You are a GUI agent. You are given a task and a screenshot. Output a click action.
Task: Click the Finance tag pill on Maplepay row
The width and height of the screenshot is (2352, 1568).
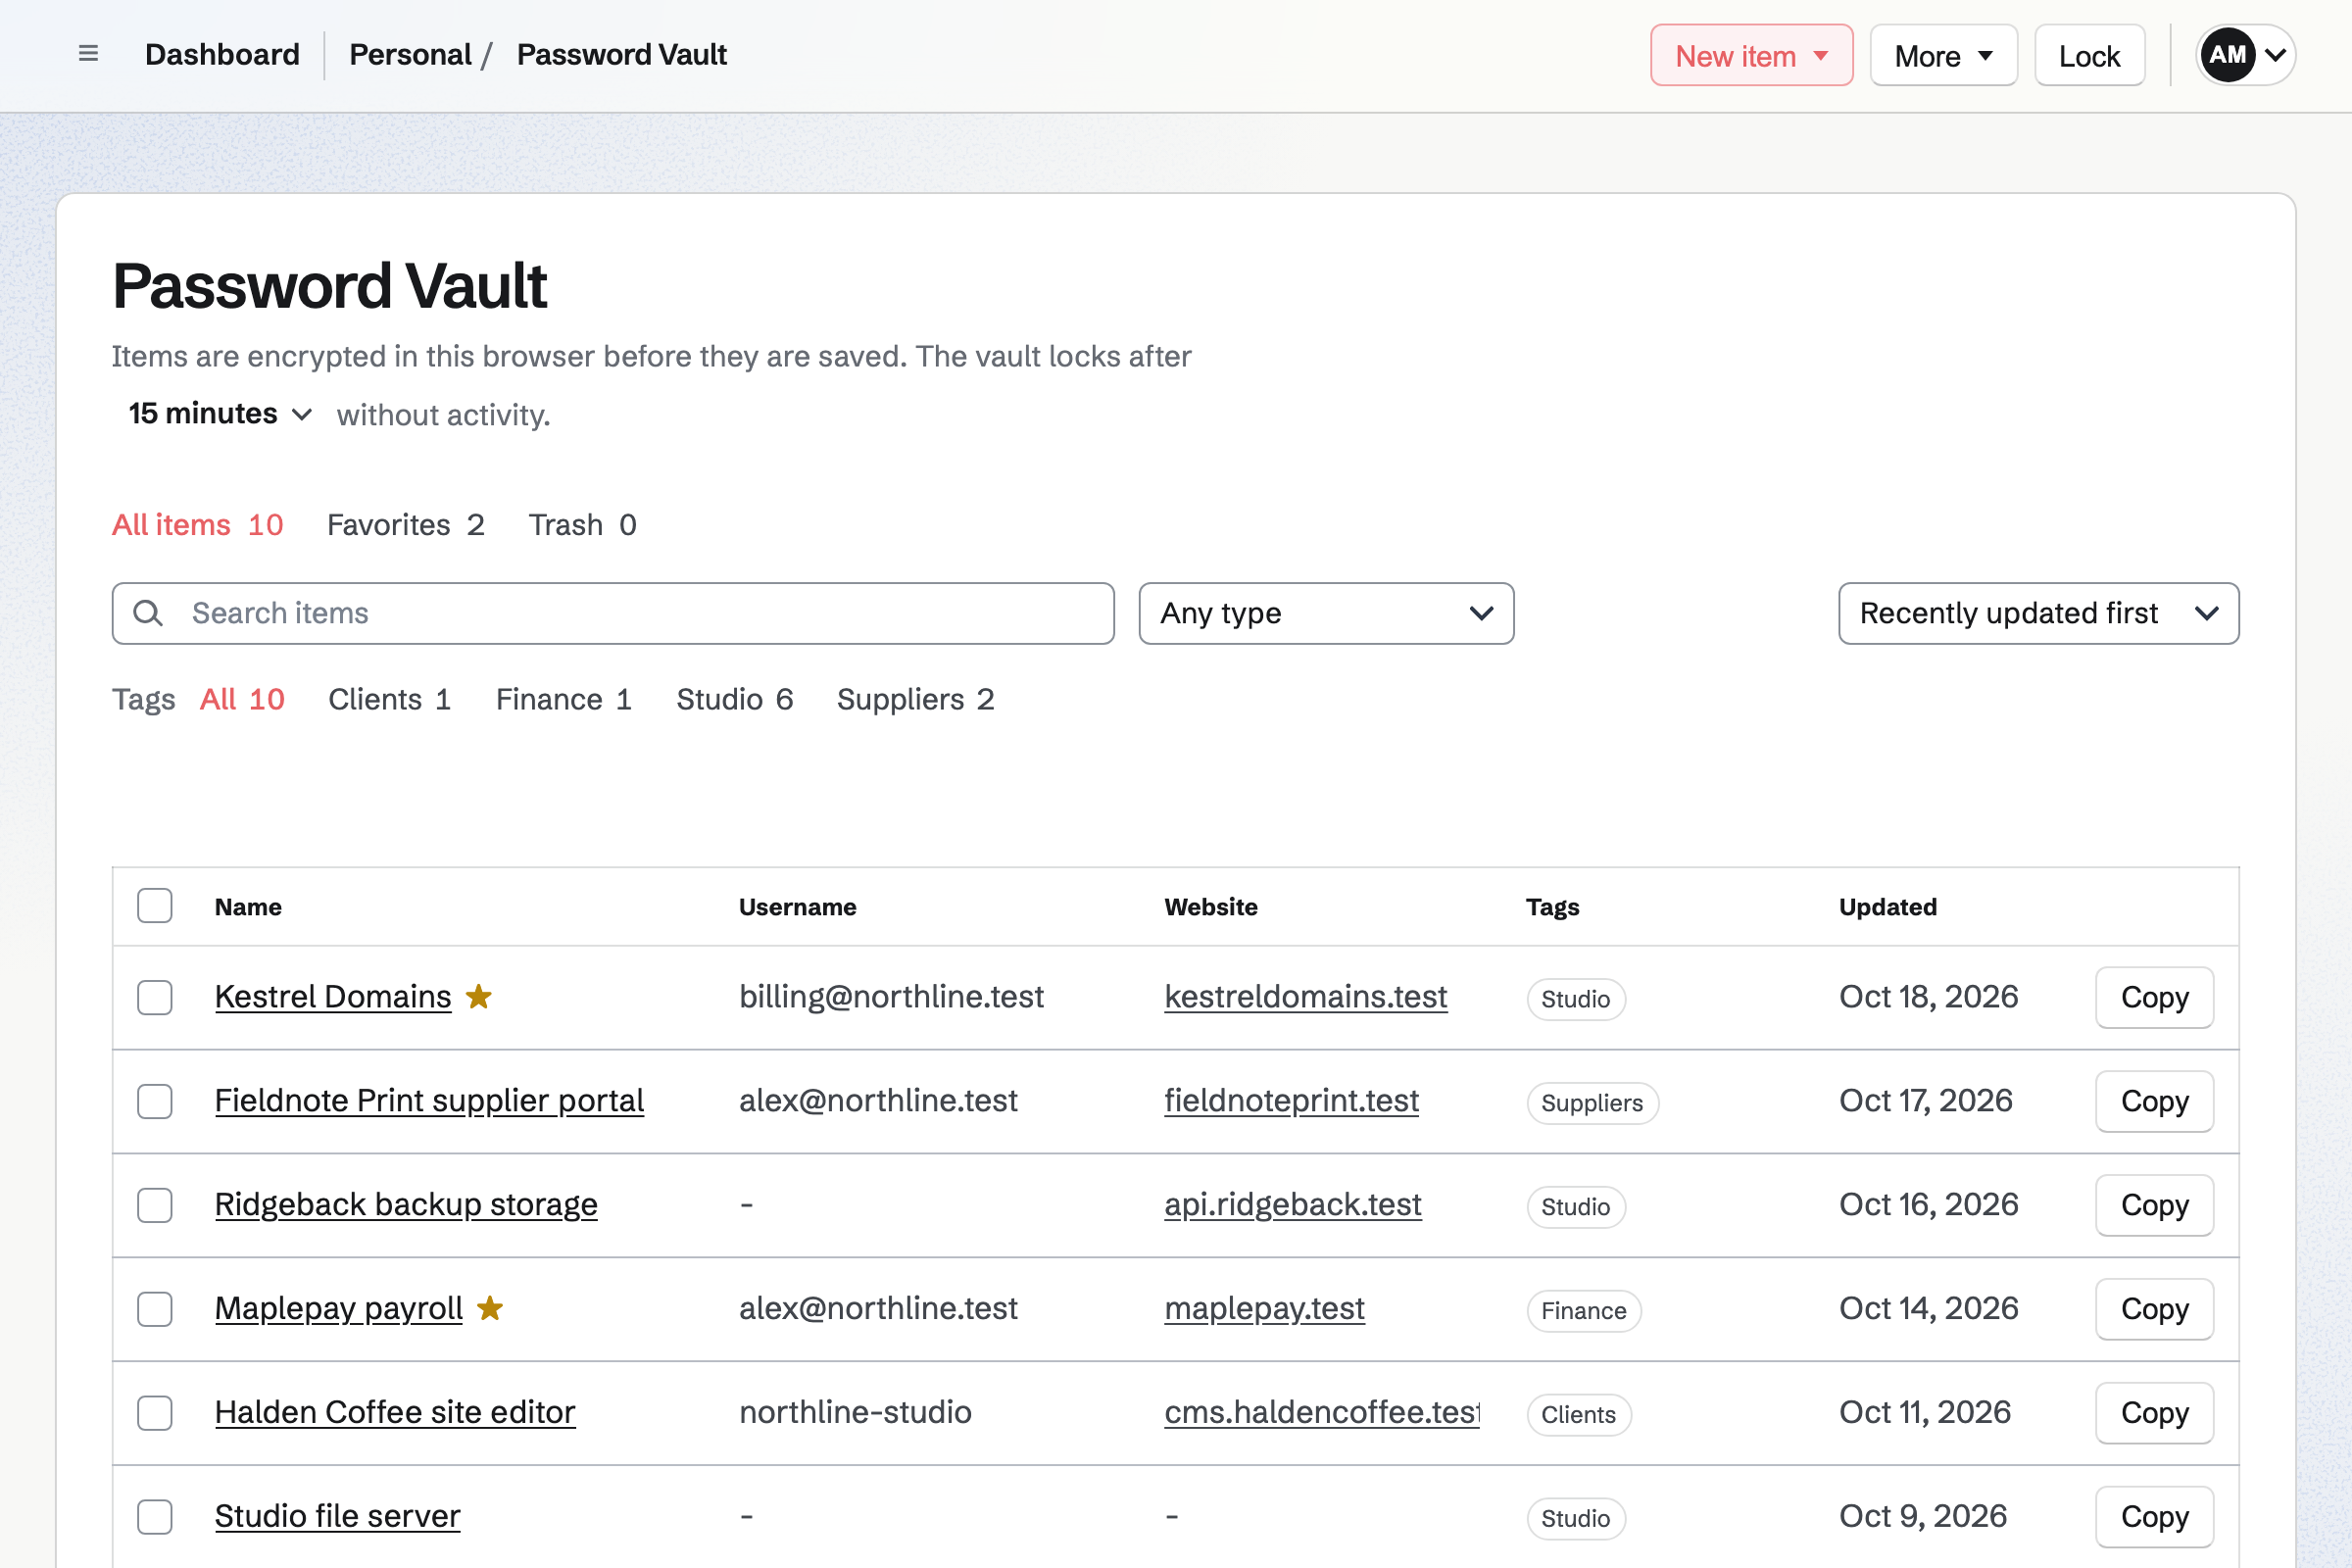point(1583,1311)
